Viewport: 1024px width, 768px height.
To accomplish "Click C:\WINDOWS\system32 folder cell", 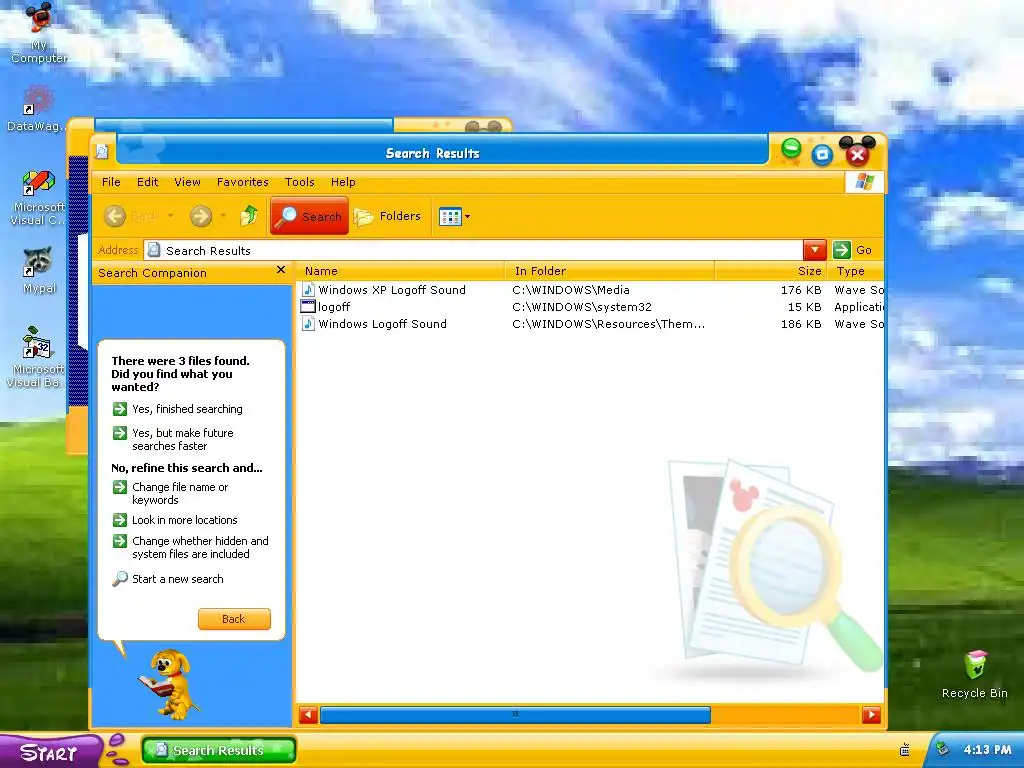I will [582, 307].
